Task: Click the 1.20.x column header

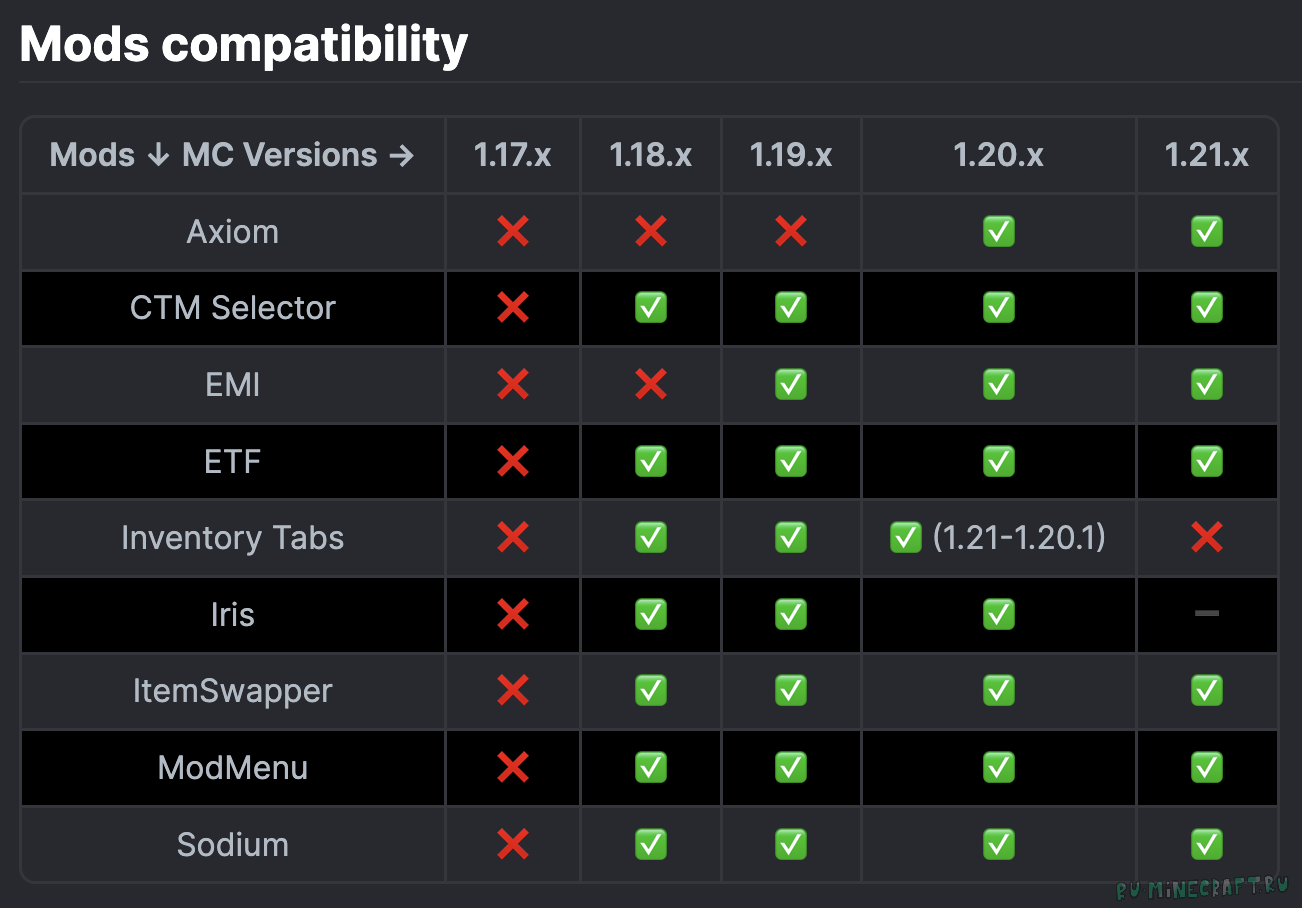Action: click(998, 155)
